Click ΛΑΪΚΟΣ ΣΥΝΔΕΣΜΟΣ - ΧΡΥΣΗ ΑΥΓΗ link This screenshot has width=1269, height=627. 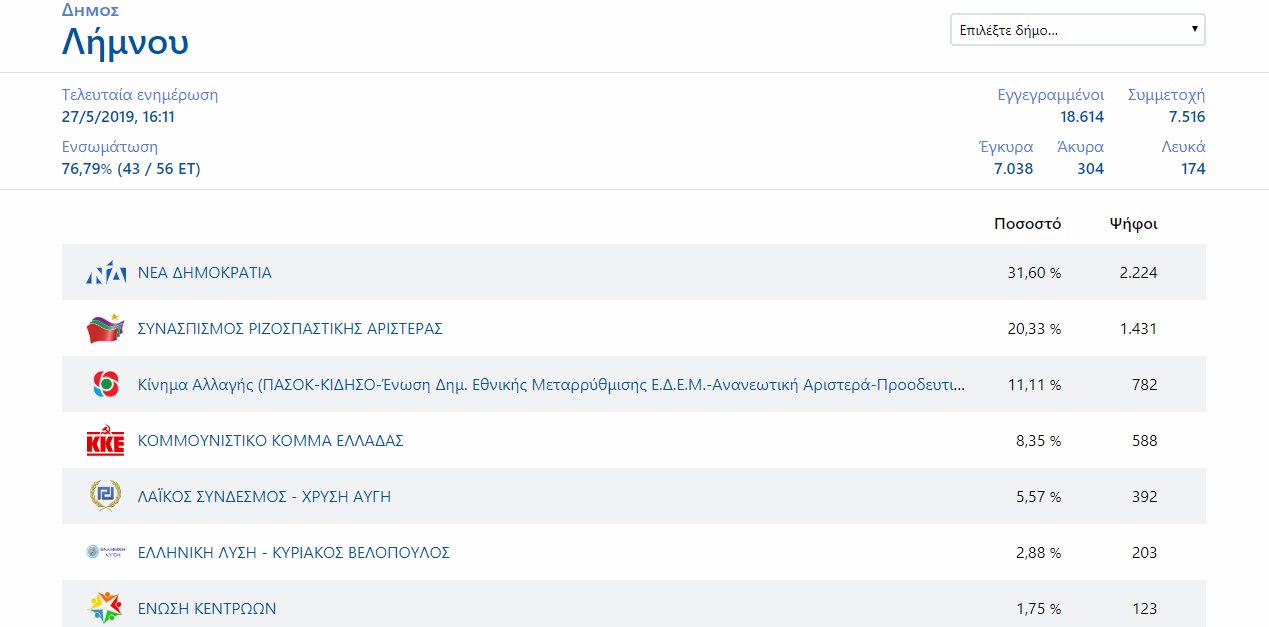pyautogui.click(x=263, y=497)
